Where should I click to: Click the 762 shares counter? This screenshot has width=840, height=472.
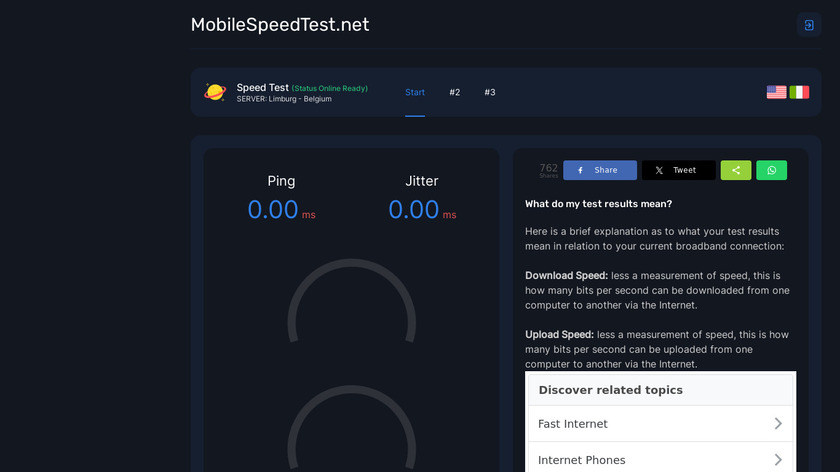click(x=548, y=170)
